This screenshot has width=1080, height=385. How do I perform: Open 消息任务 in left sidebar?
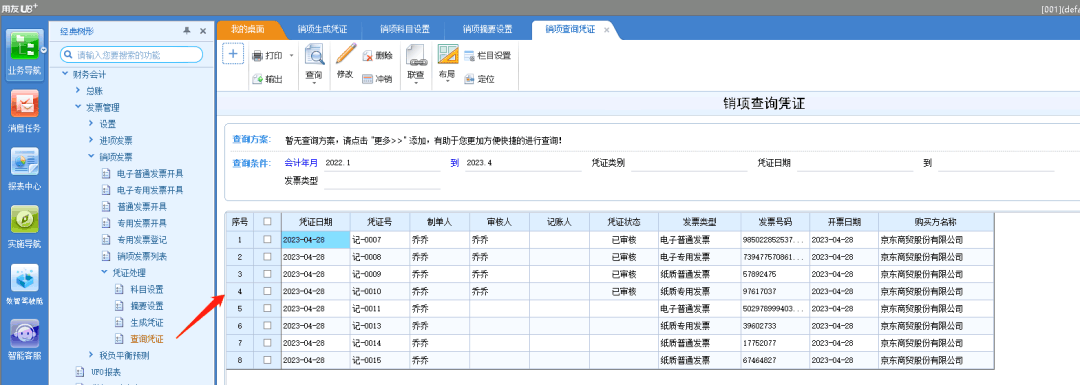24,112
